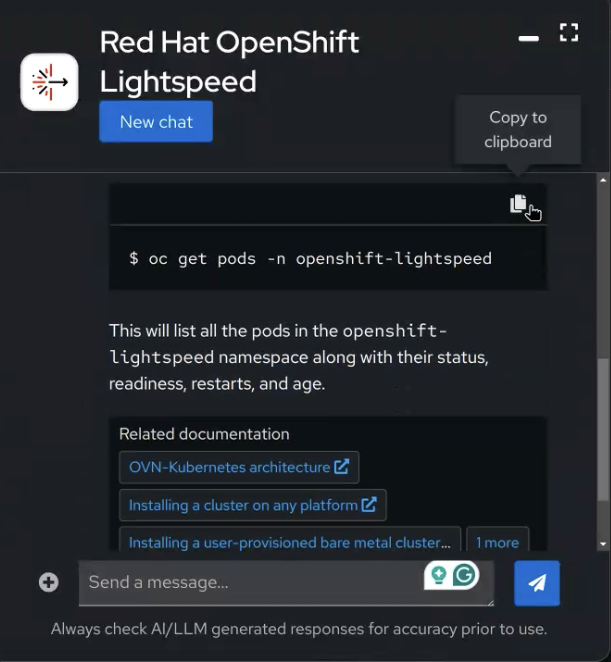611x662 pixels.
Task: Focus the Send a message input field
Action: pyautogui.click(x=250, y=582)
